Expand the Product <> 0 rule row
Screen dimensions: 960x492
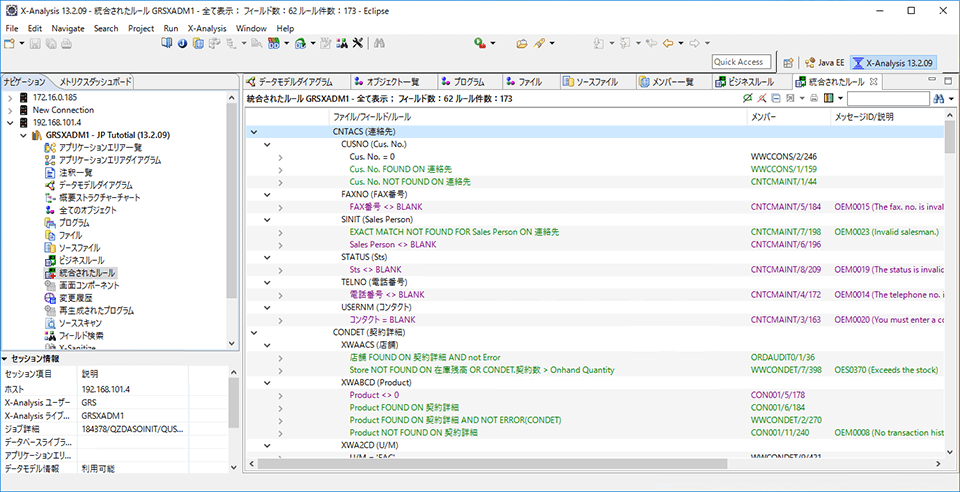[280, 395]
